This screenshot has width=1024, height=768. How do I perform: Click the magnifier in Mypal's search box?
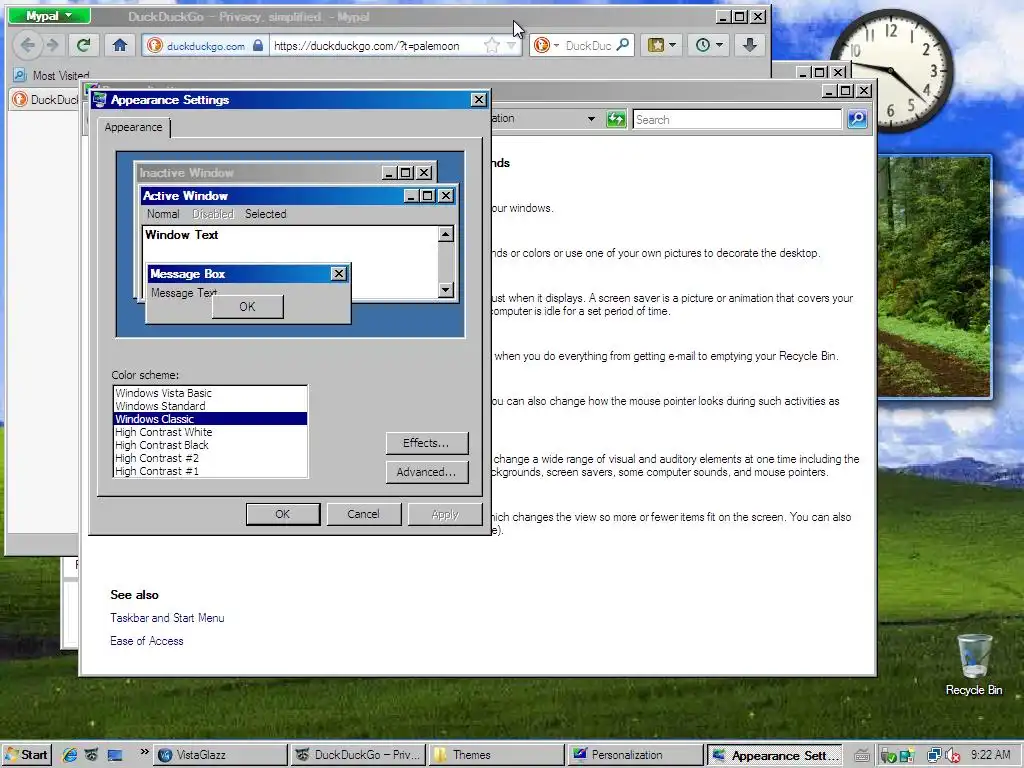(623, 45)
